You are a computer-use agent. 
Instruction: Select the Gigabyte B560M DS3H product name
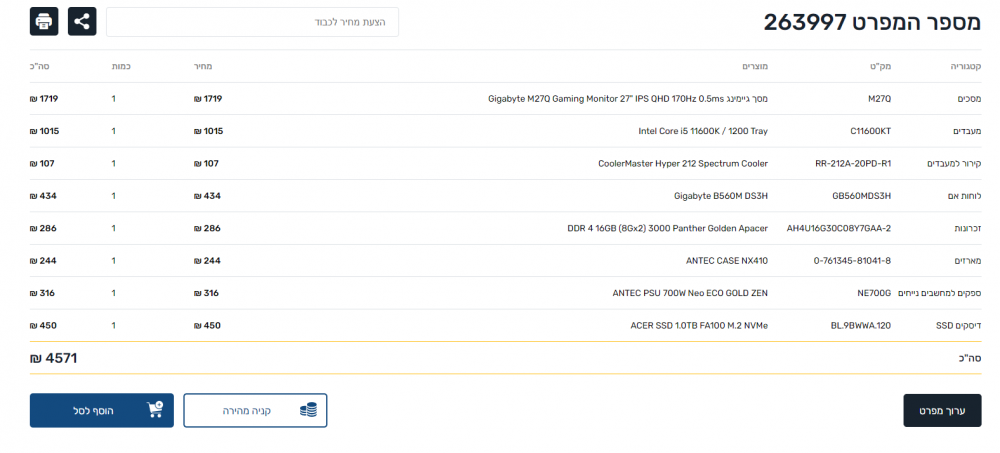coord(721,197)
